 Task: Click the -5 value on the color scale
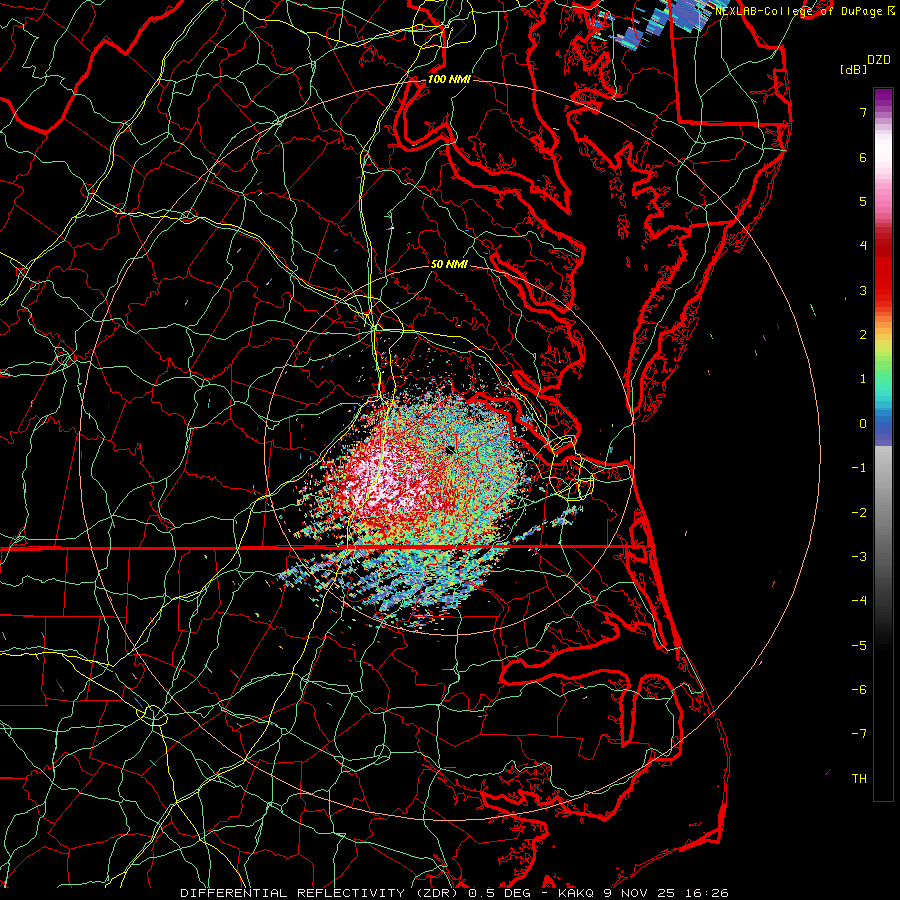click(x=859, y=646)
